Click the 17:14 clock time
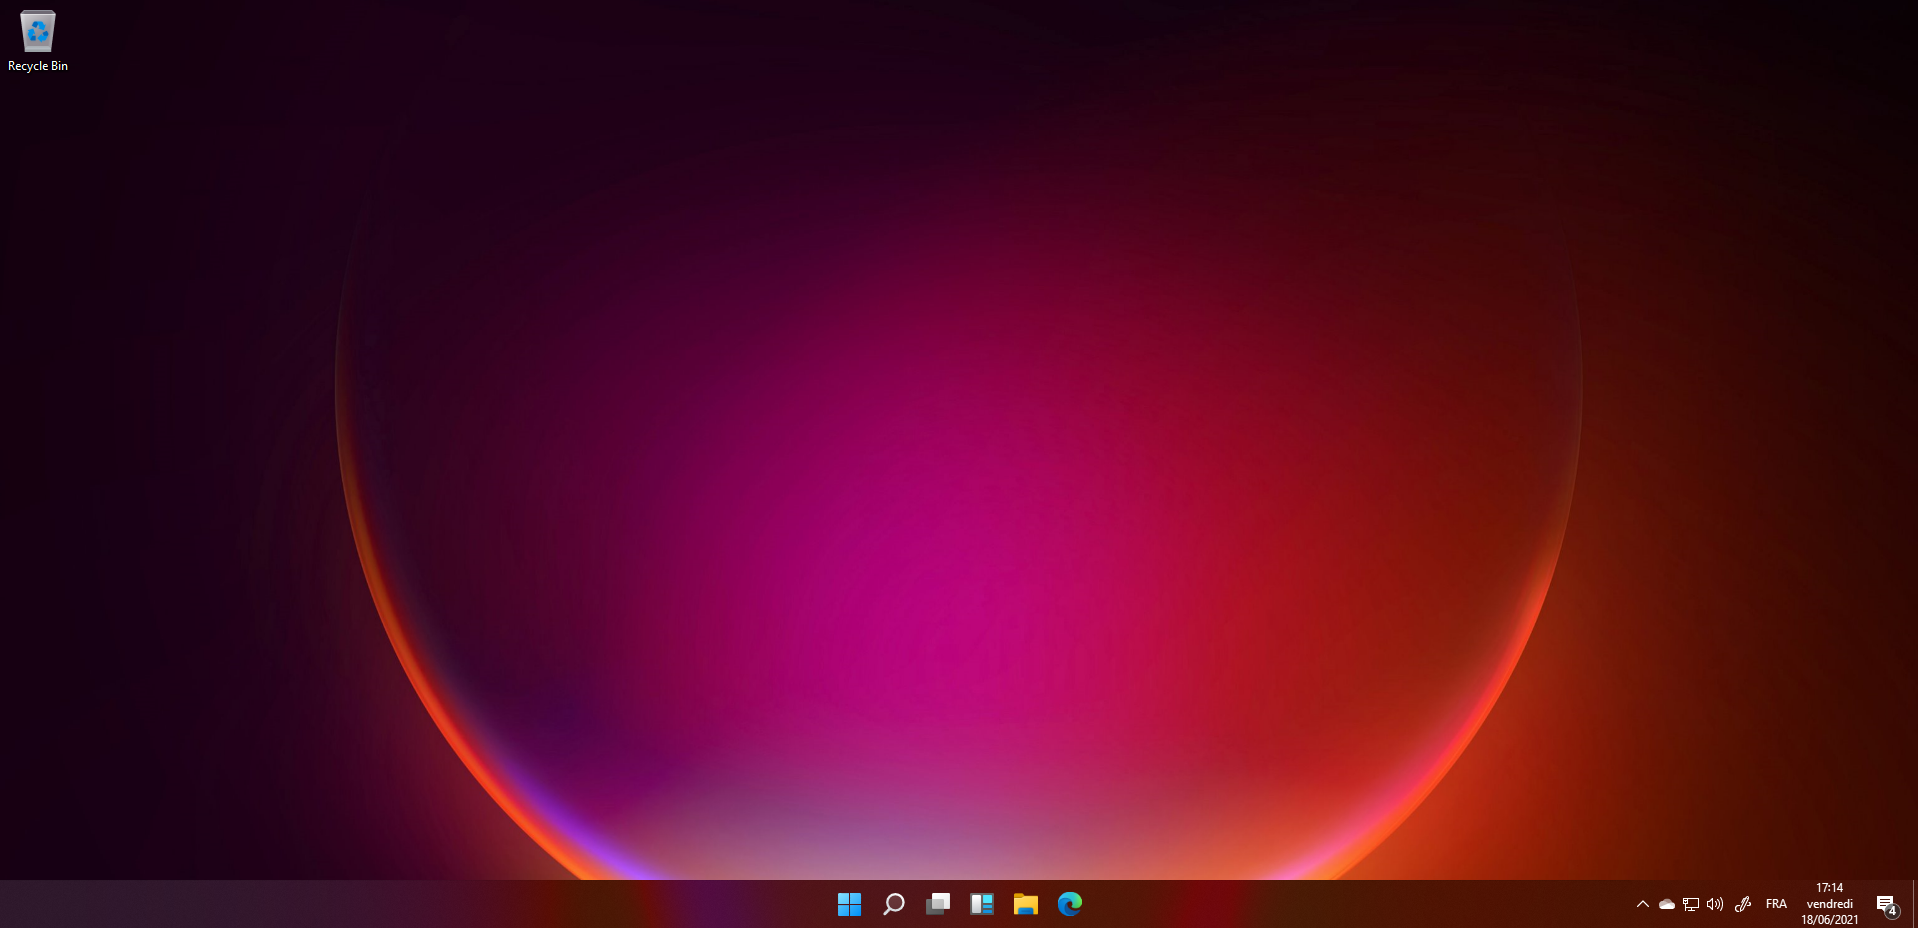This screenshot has height=928, width=1918. point(1829,888)
